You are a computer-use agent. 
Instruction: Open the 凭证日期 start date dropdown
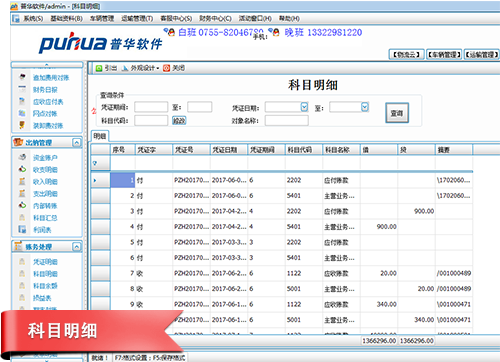click(x=304, y=107)
